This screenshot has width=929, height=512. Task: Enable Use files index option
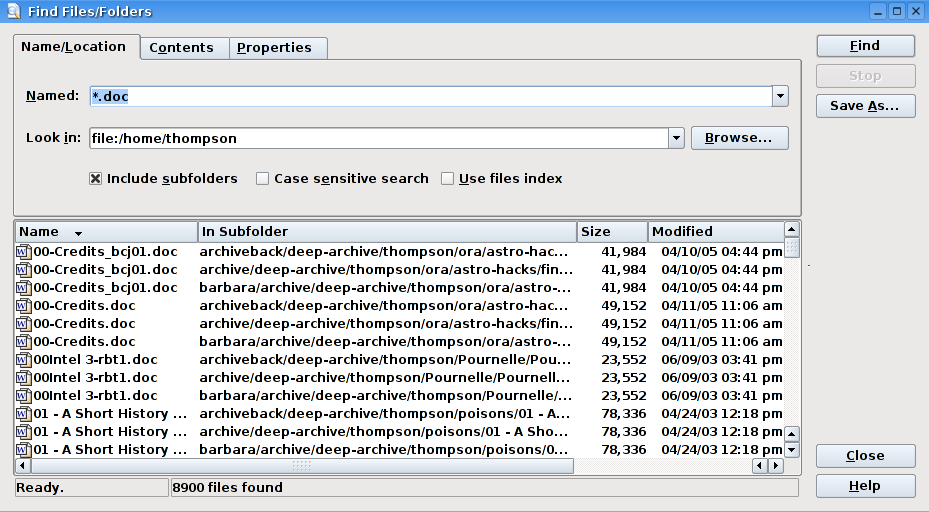tap(448, 179)
